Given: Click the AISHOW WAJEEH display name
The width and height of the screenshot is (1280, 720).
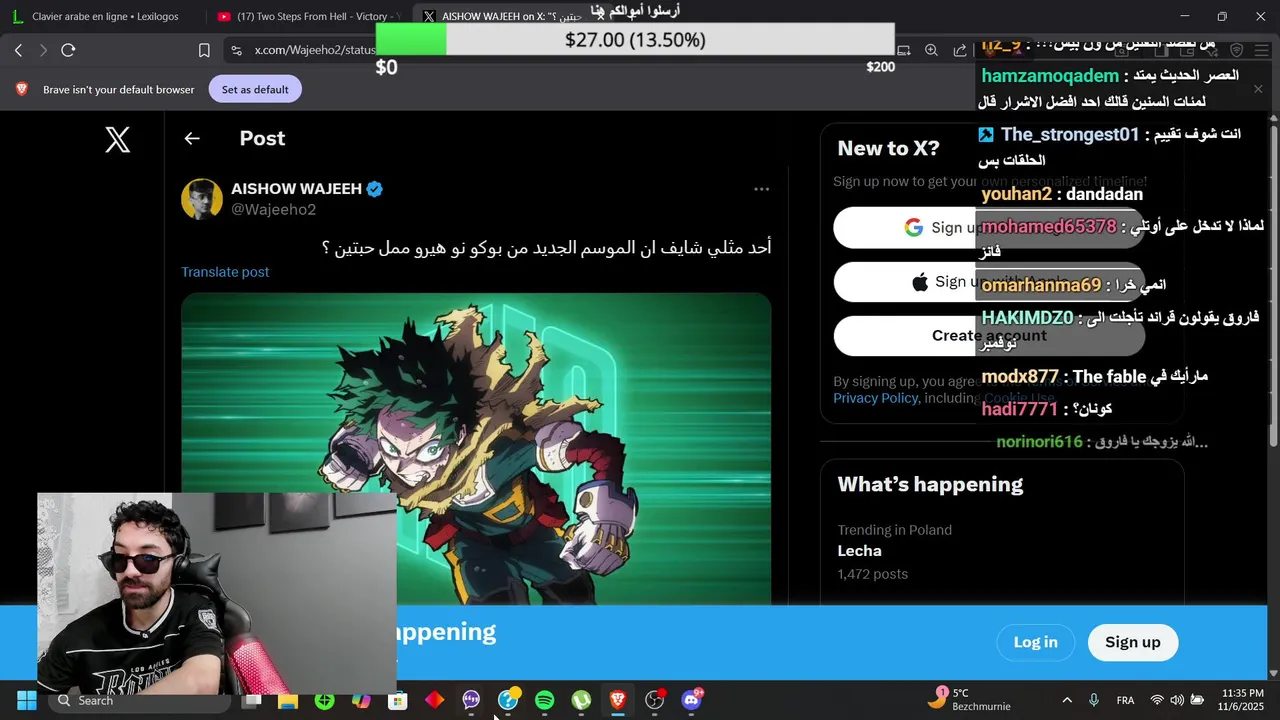Looking at the screenshot, I should point(297,189).
